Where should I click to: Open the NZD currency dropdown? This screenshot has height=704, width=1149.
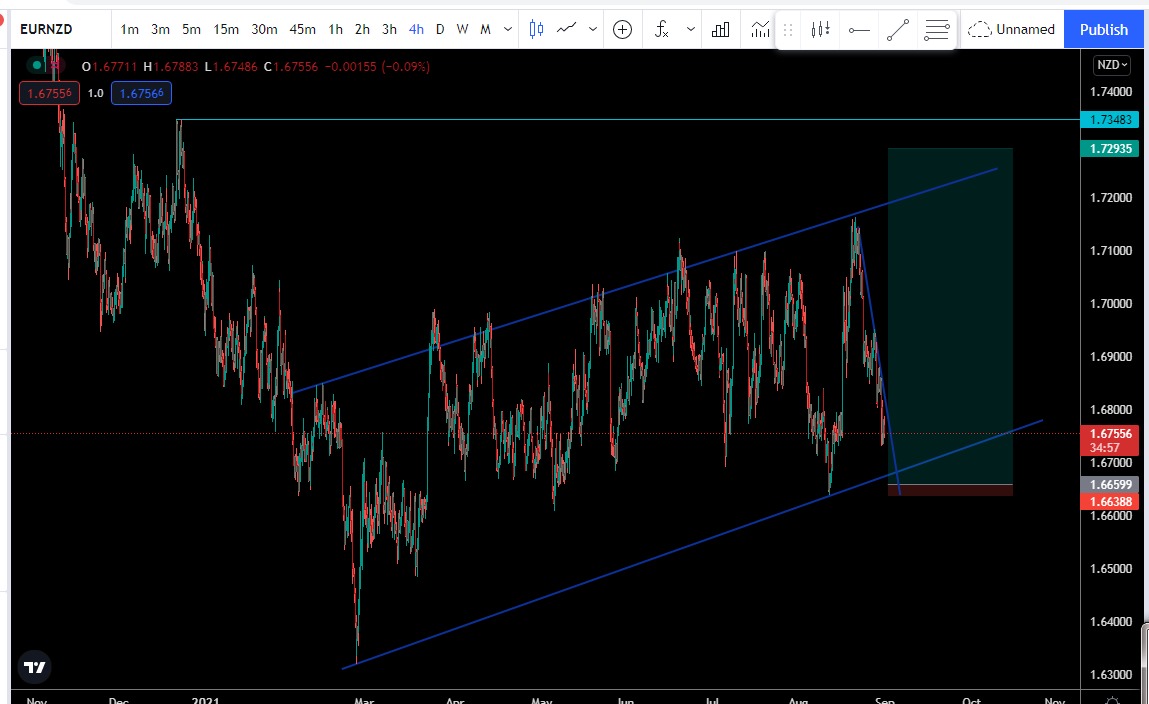(x=1111, y=65)
